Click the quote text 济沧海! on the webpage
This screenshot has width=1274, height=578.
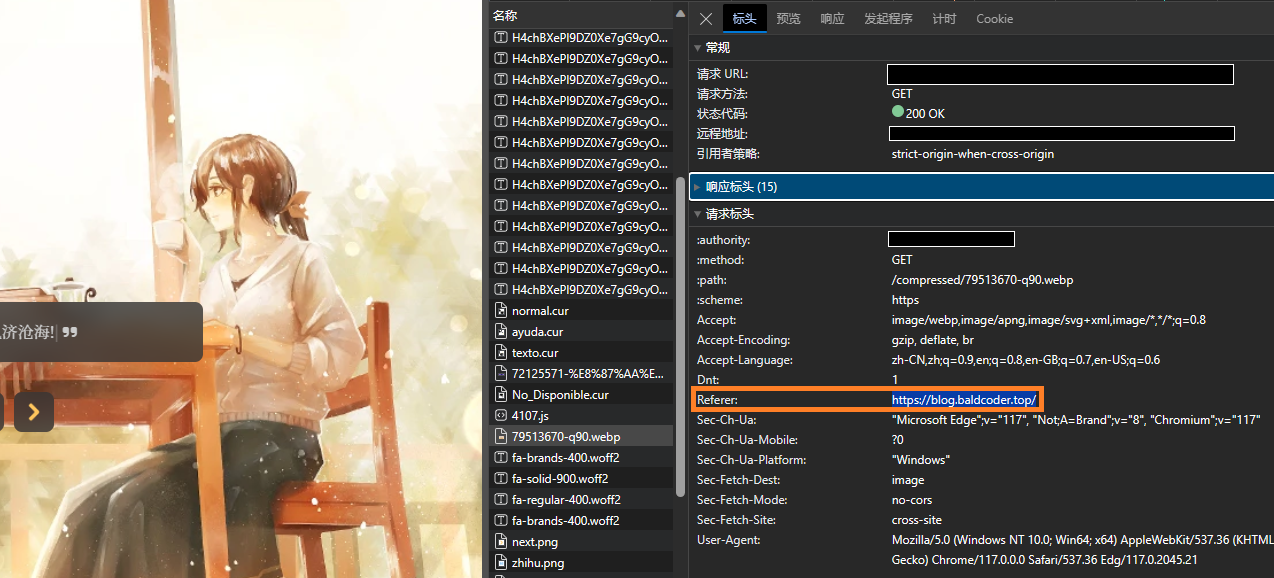(28, 332)
